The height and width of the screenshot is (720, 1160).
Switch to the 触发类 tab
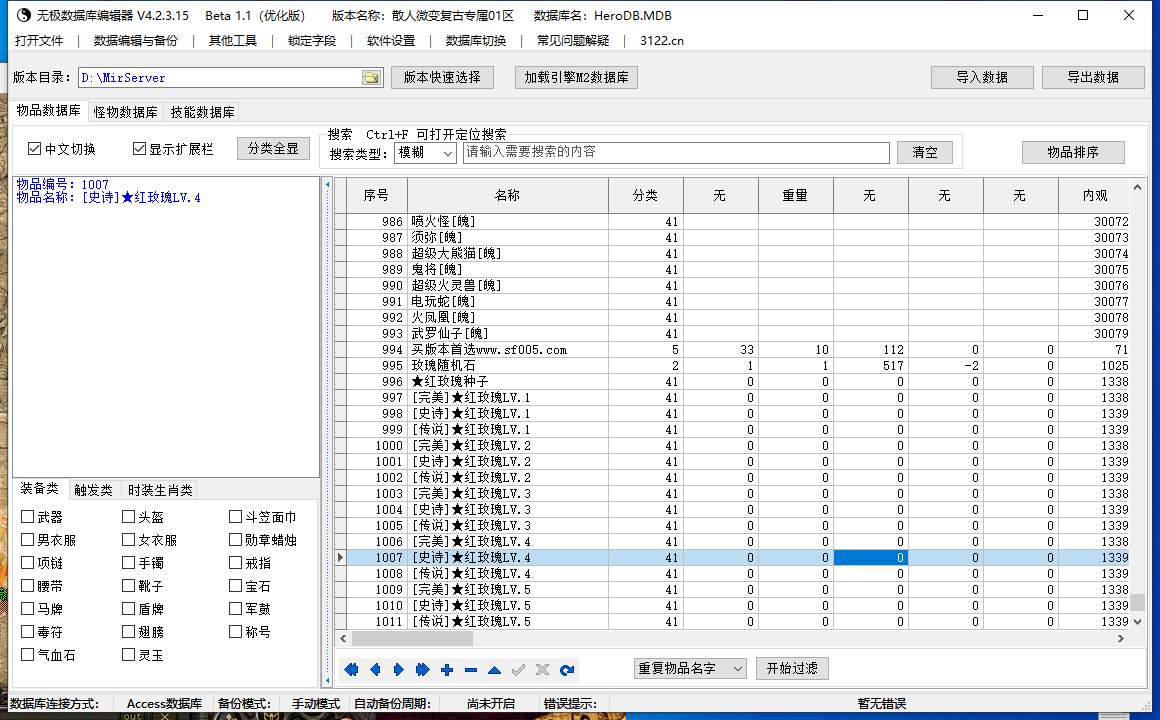(93, 490)
